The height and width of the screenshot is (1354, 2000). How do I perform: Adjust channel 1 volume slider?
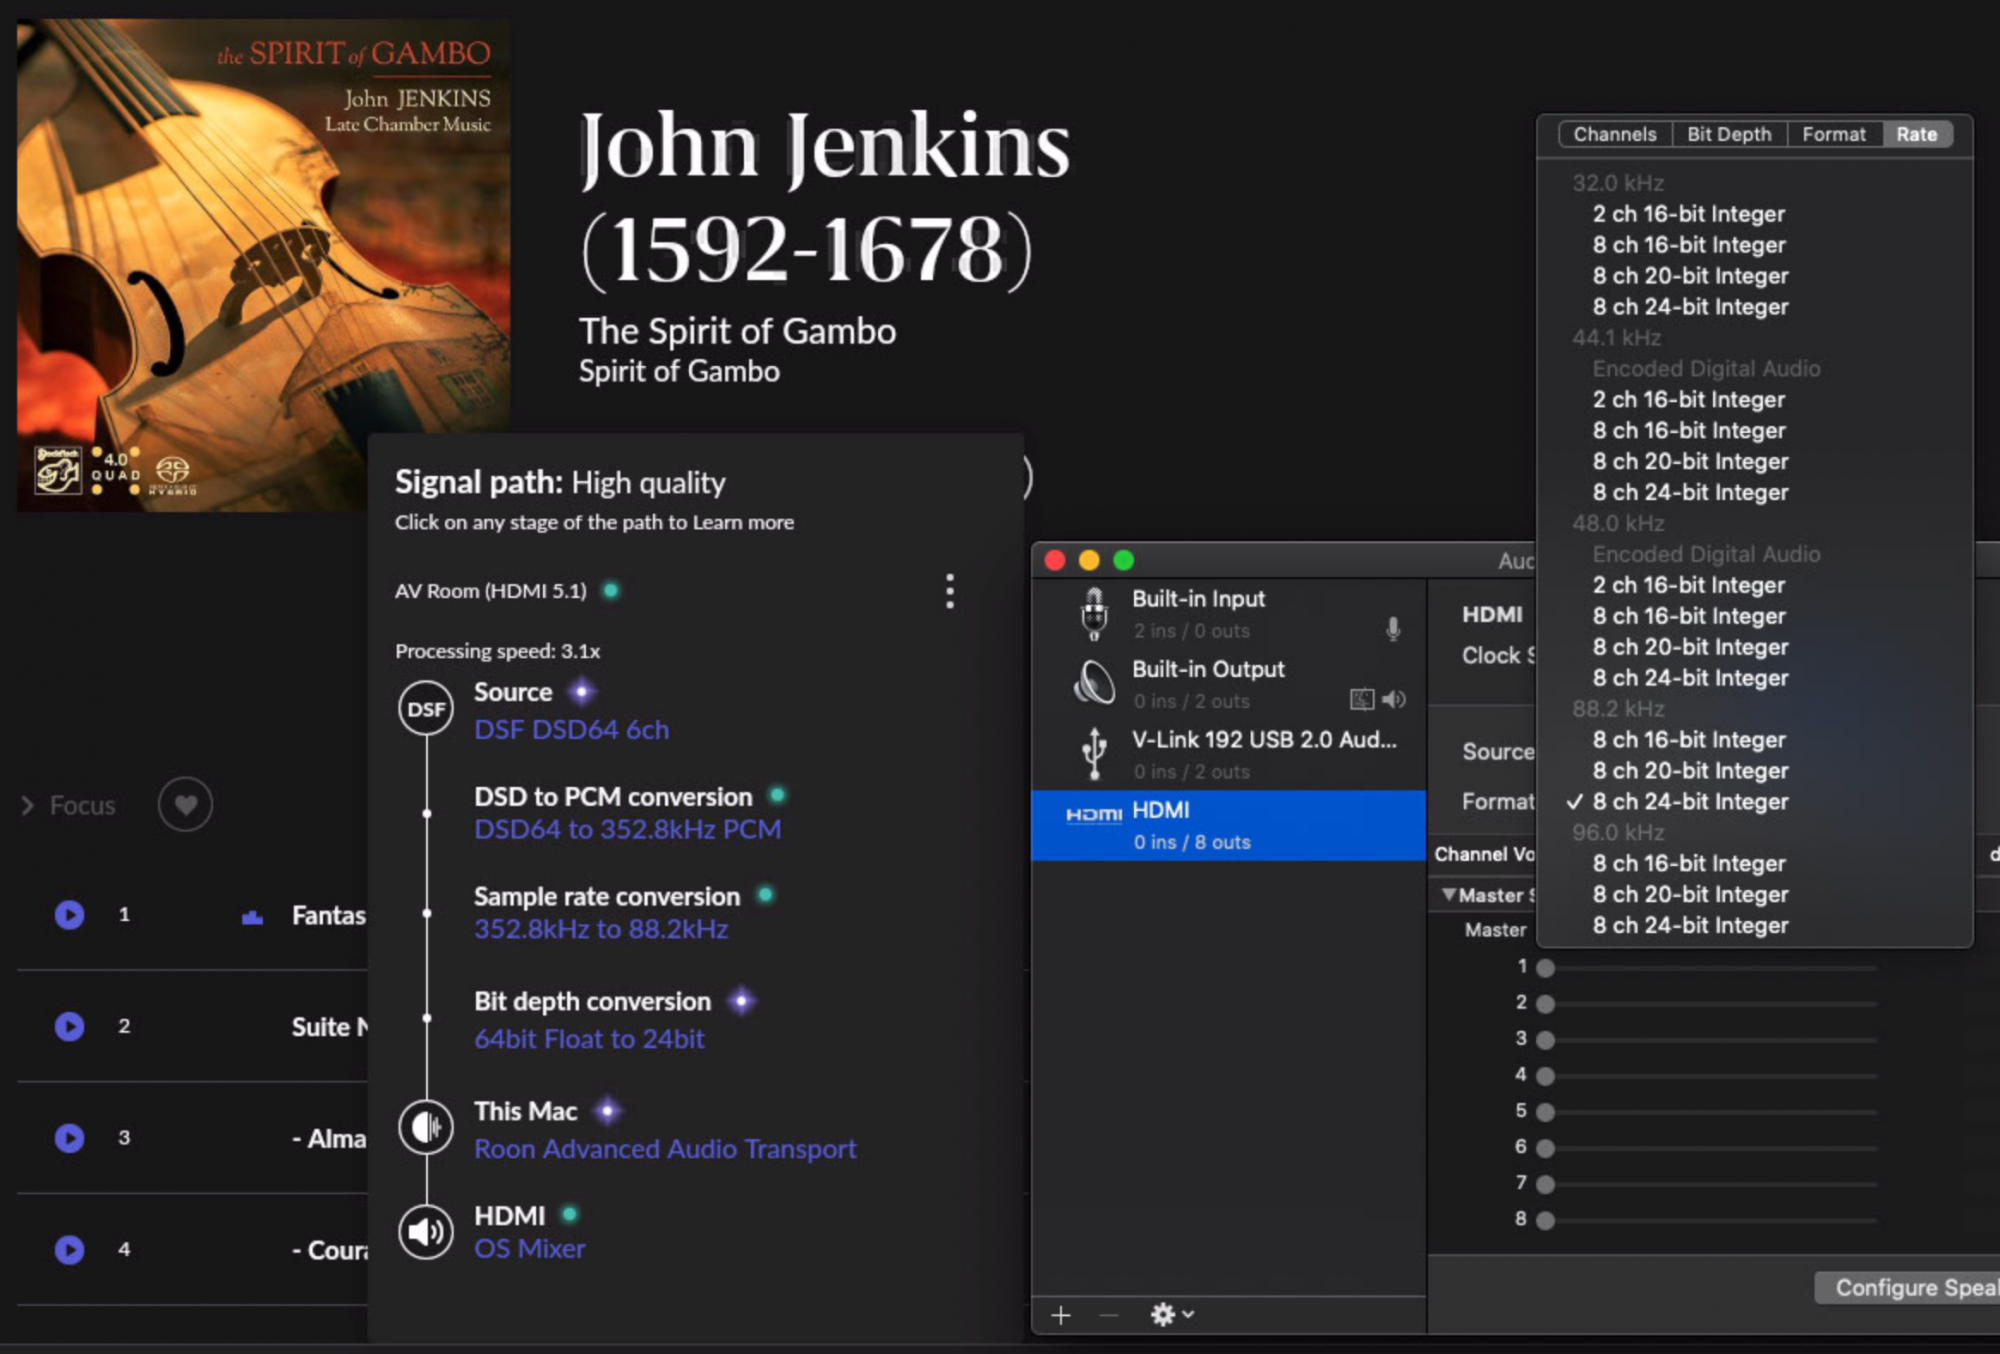tap(1545, 968)
